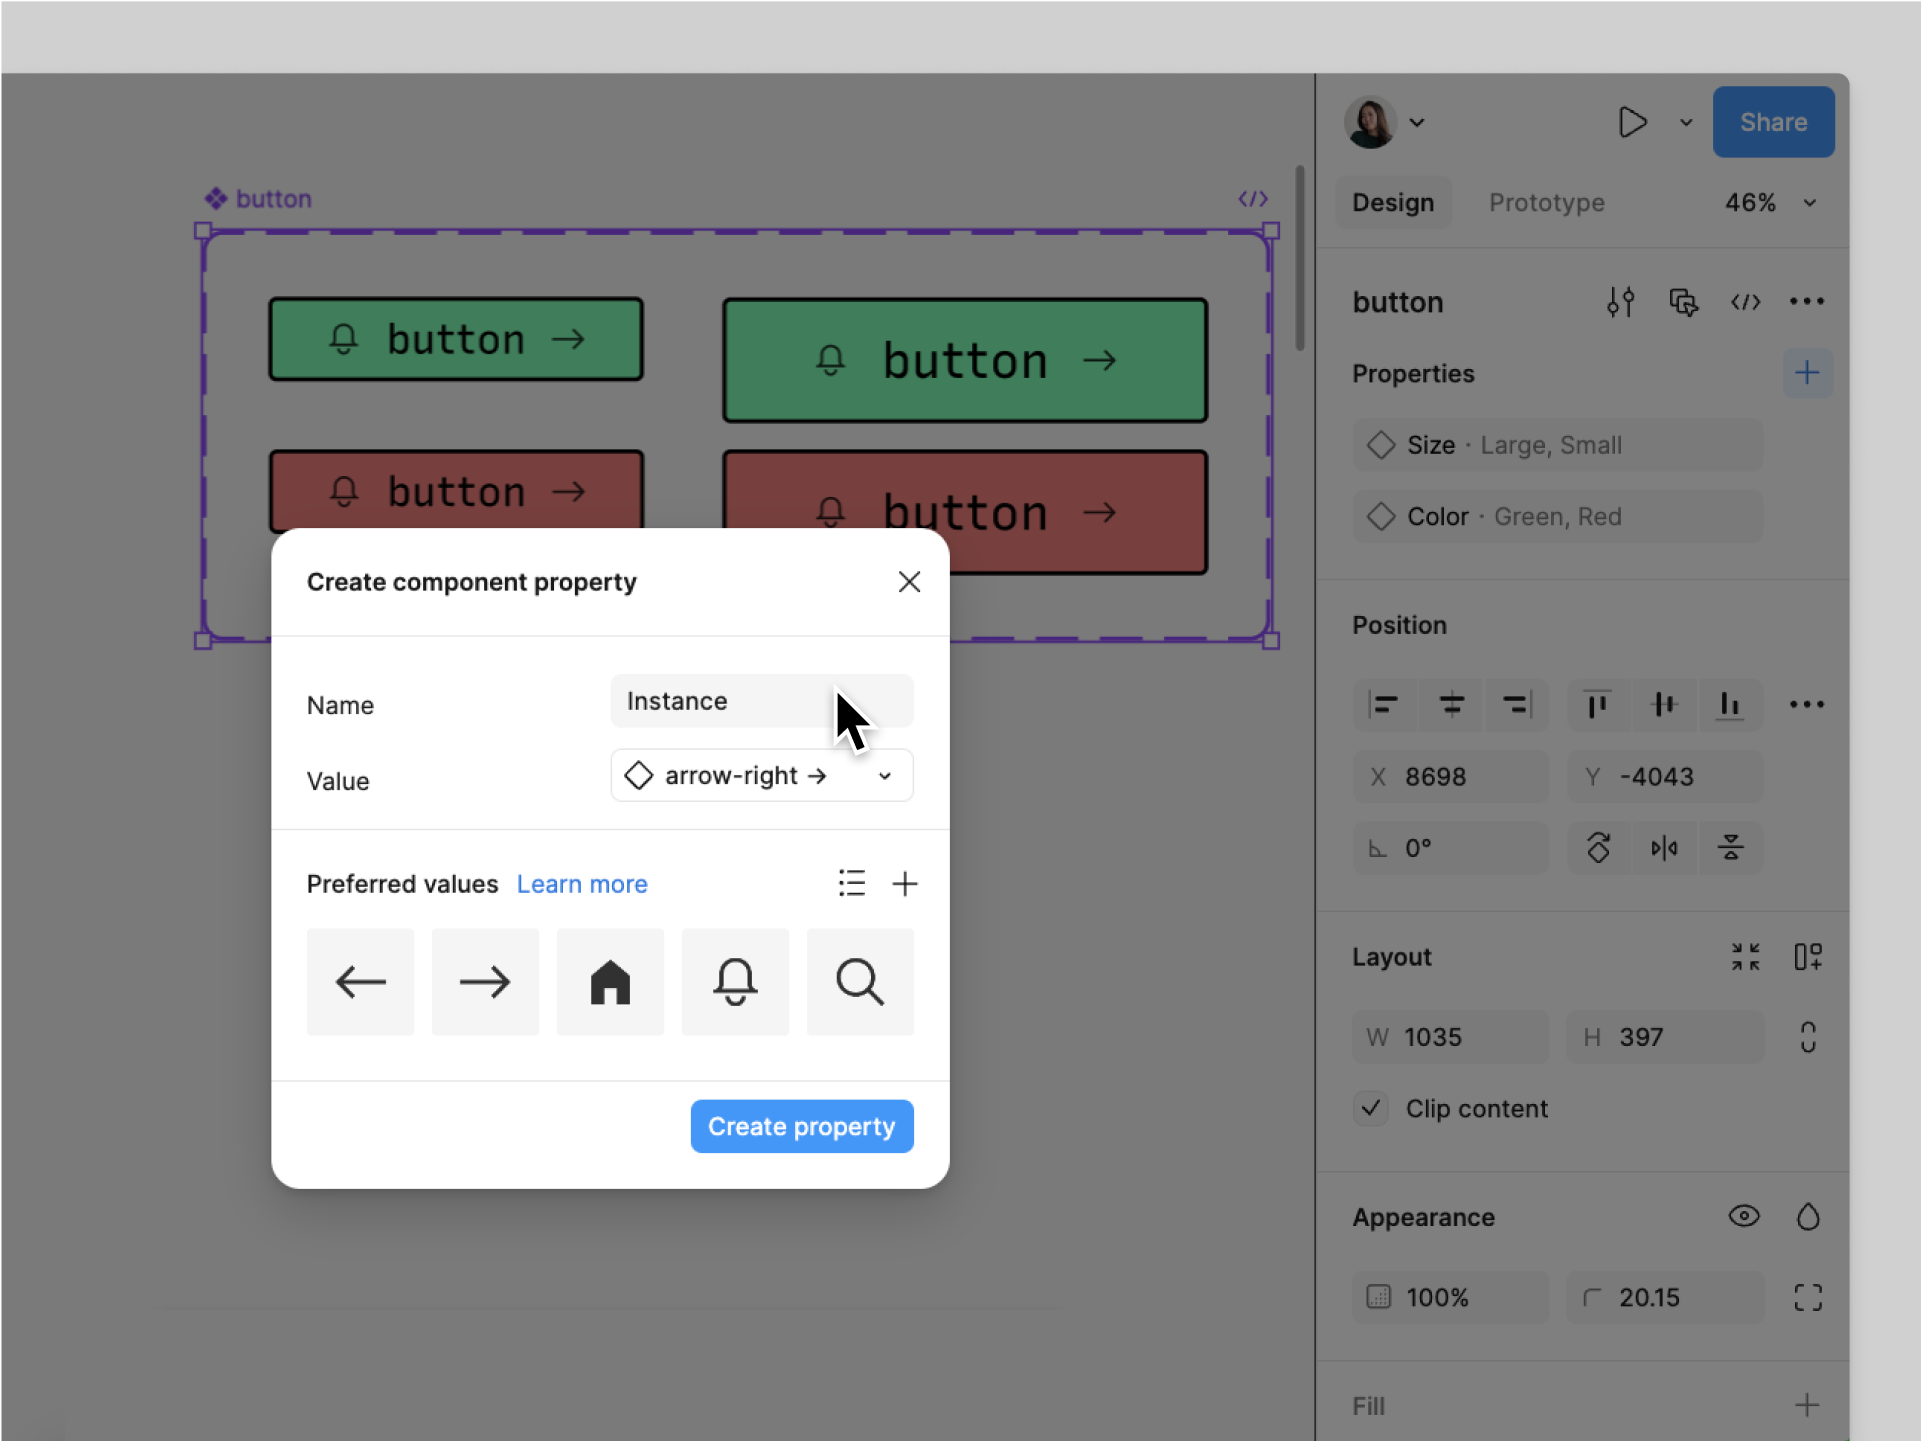Switch to the Design tab
The image size is (1921, 1441).
1394,201
